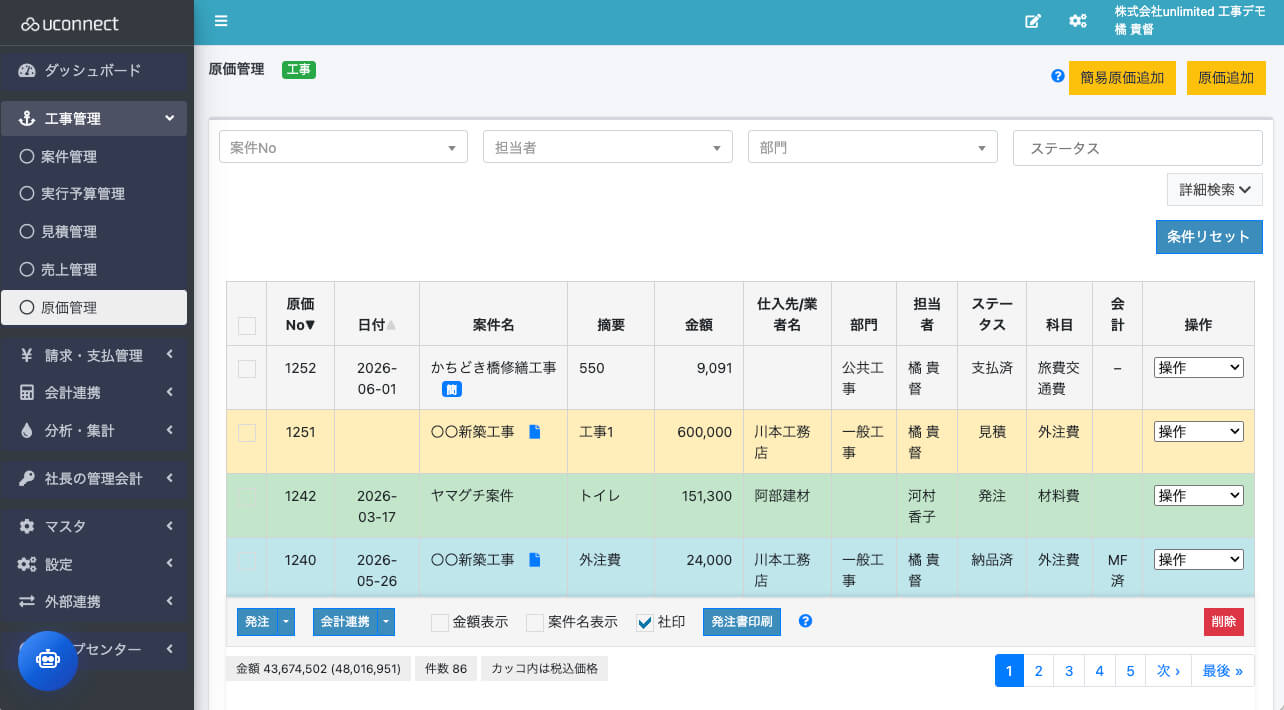Open the chatbot robot icon
Image resolution: width=1284 pixels, height=710 pixels.
(x=48, y=661)
